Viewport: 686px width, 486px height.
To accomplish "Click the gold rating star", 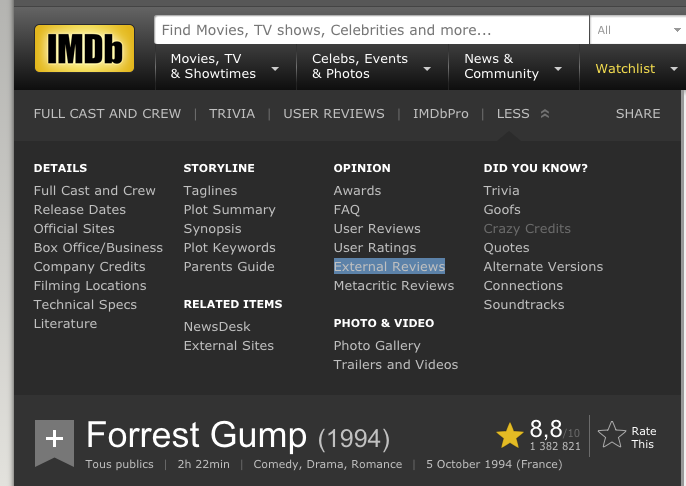I will 510,436.
